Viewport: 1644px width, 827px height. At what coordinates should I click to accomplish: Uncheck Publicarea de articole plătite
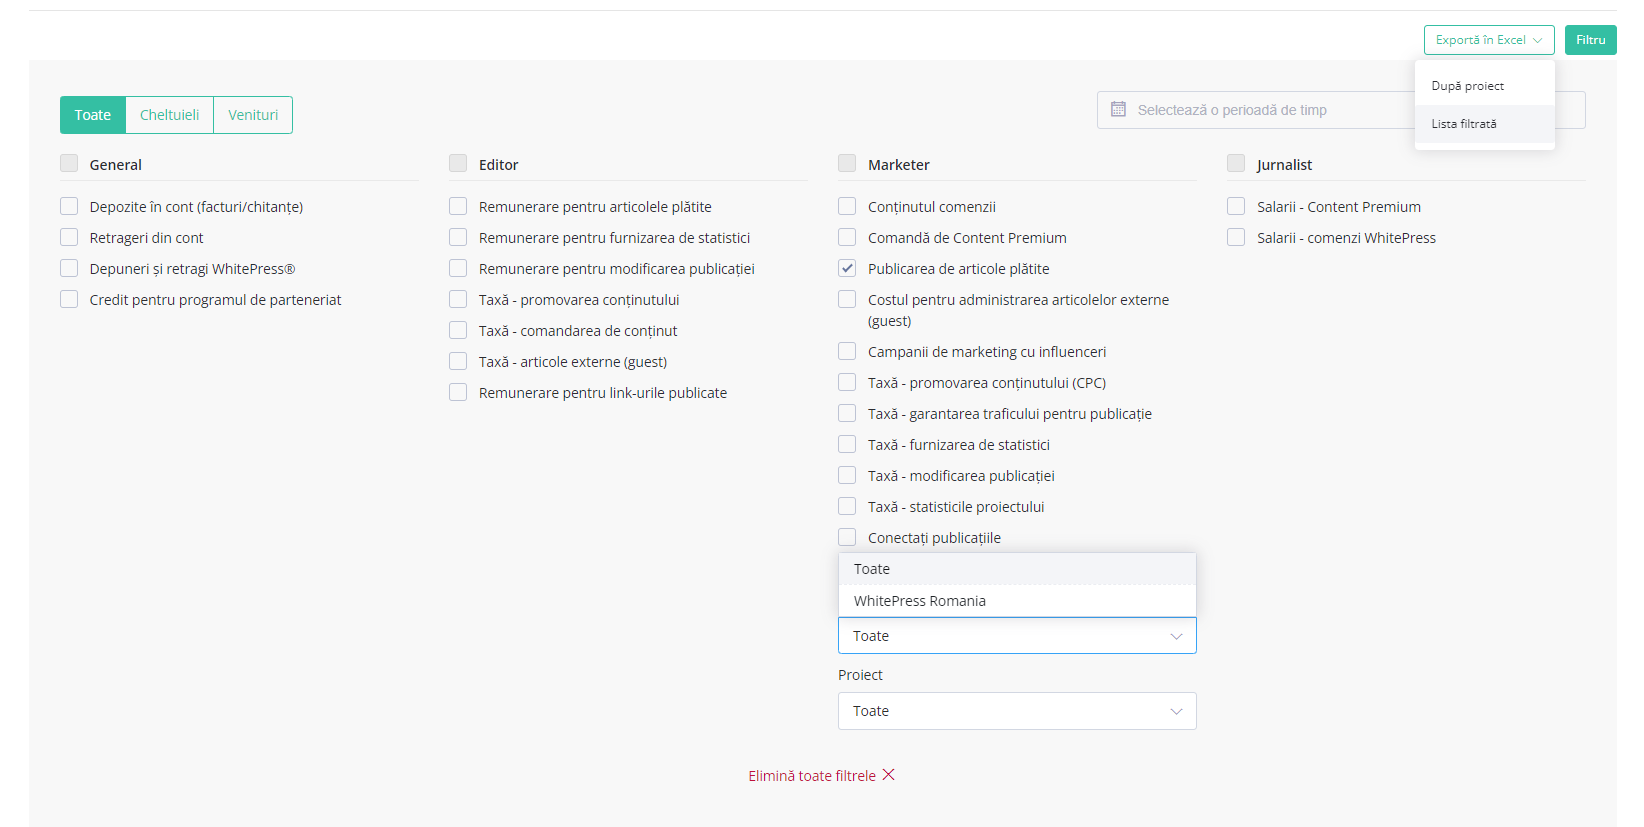pyautogui.click(x=847, y=268)
